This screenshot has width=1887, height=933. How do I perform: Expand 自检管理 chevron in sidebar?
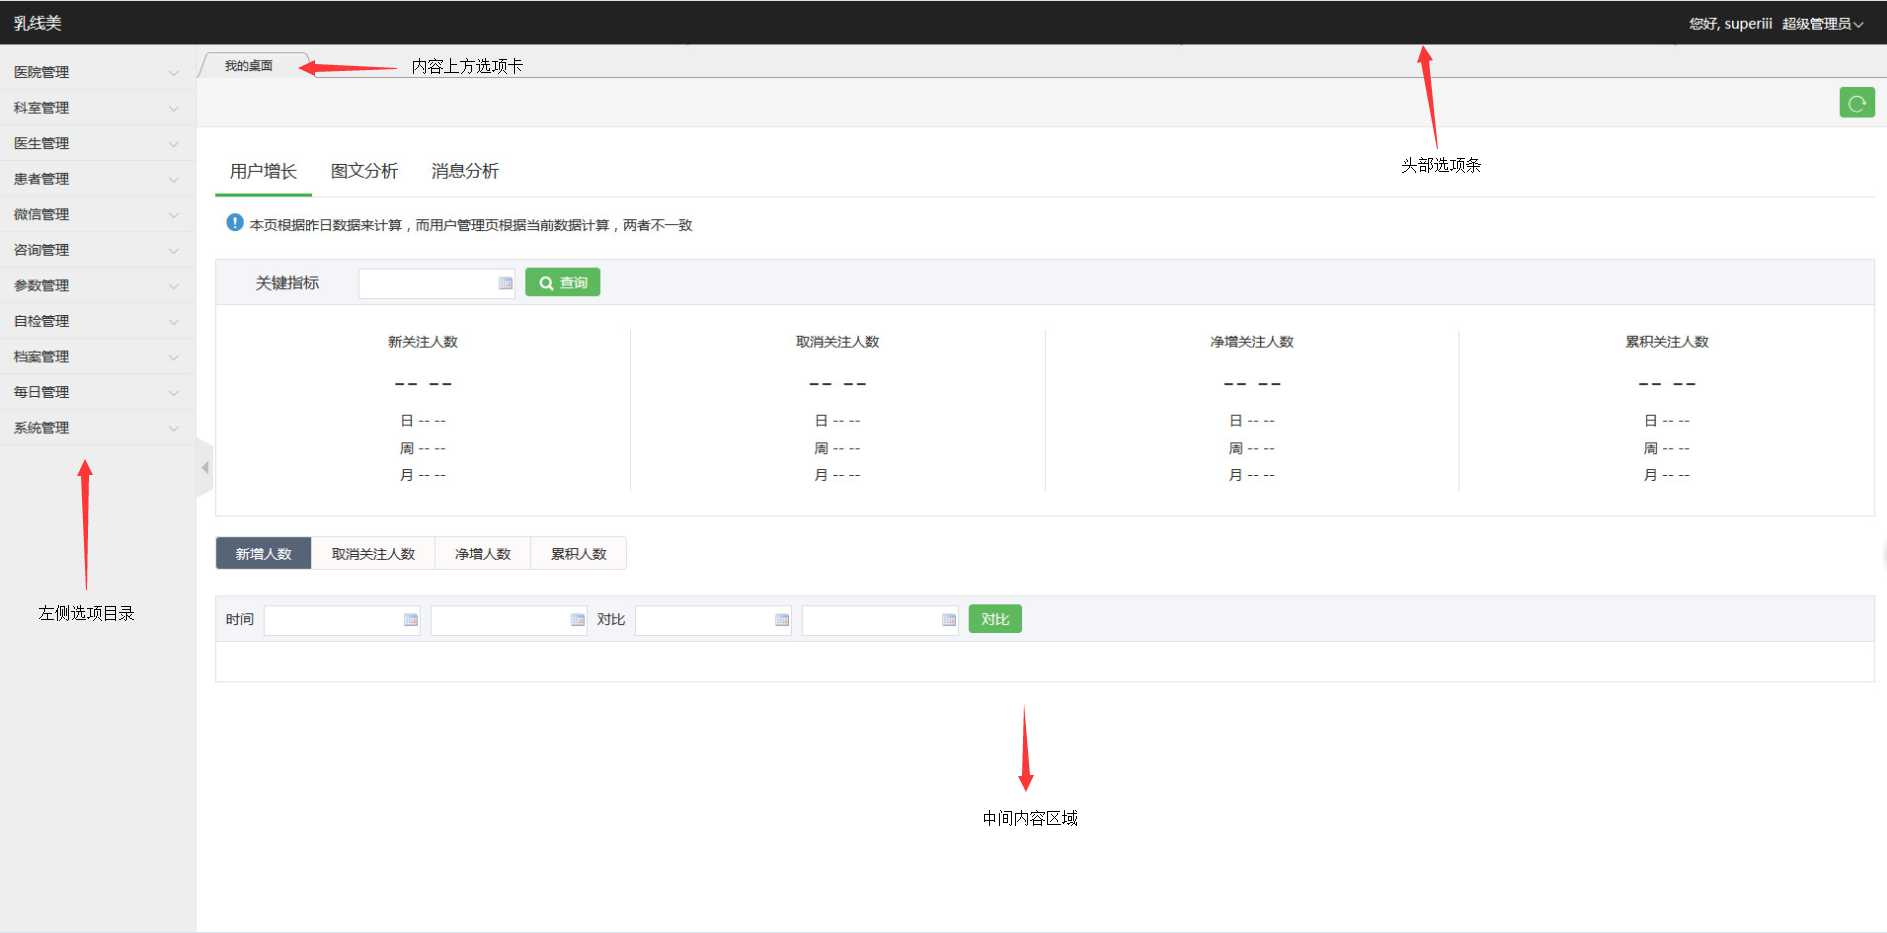coord(174,322)
